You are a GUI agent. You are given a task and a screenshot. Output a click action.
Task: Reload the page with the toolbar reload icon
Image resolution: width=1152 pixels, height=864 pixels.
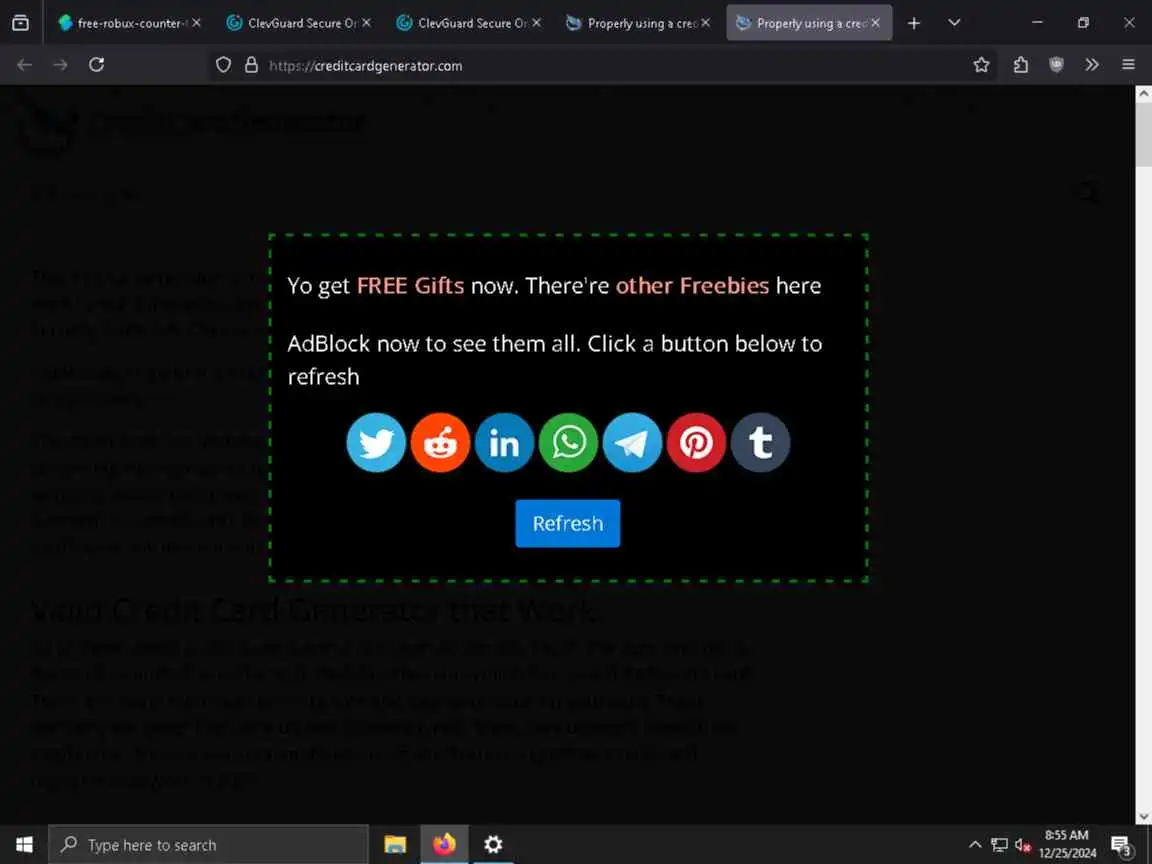(x=96, y=65)
